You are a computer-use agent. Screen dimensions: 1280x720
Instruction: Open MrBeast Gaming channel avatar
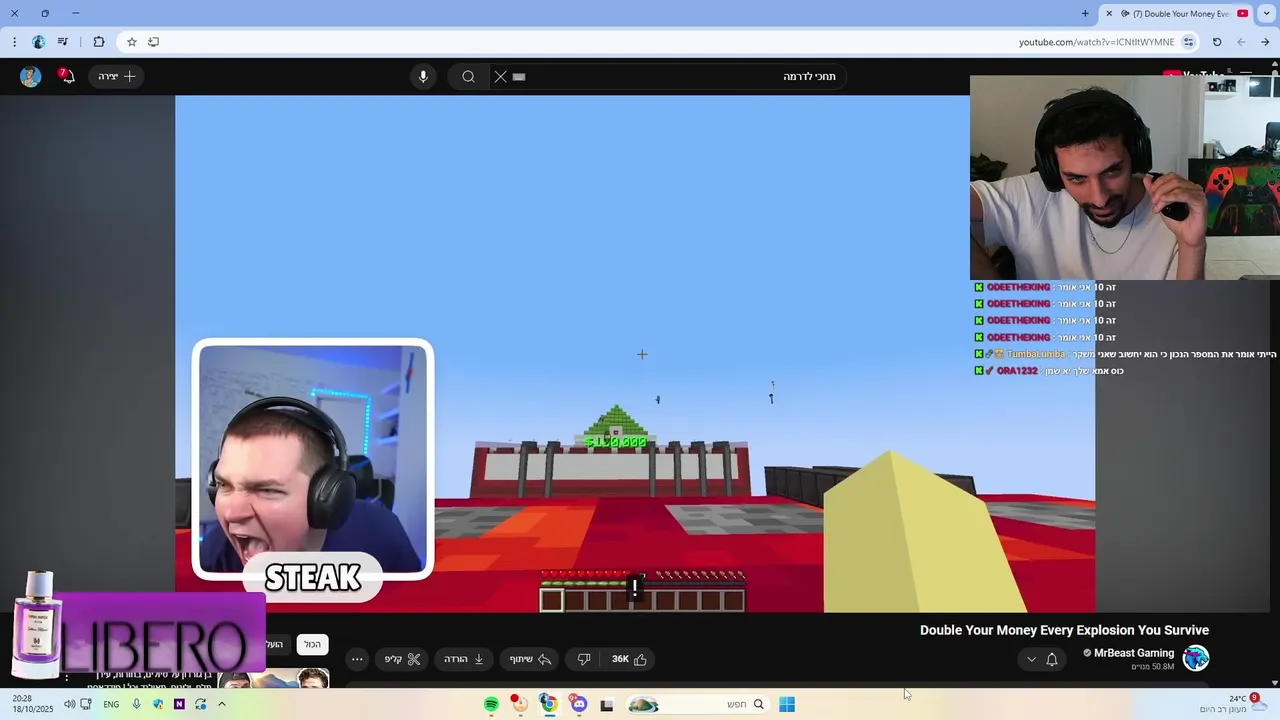pyautogui.click(x=1196, y=658)
